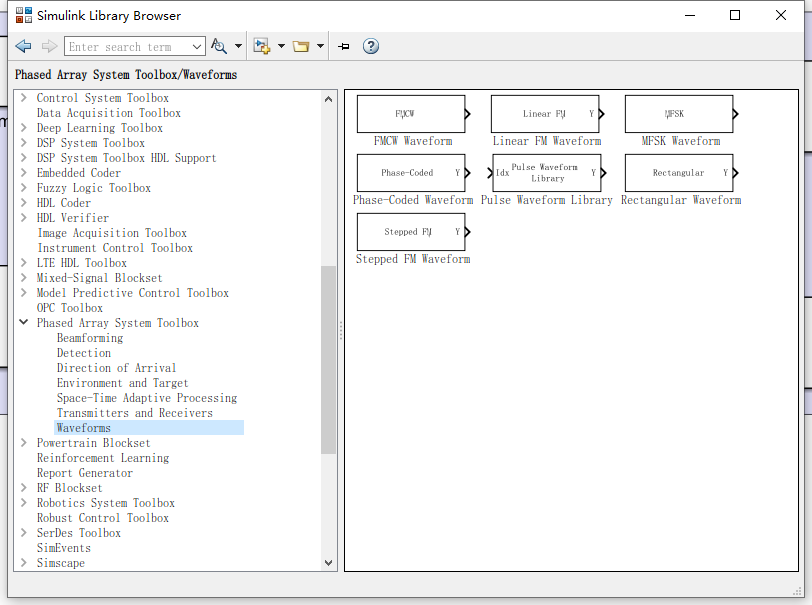The image size is (812, 605).
Task: Open Space-Time Adaptive Processing sublibrary
Action: click(x=147, y=398)
